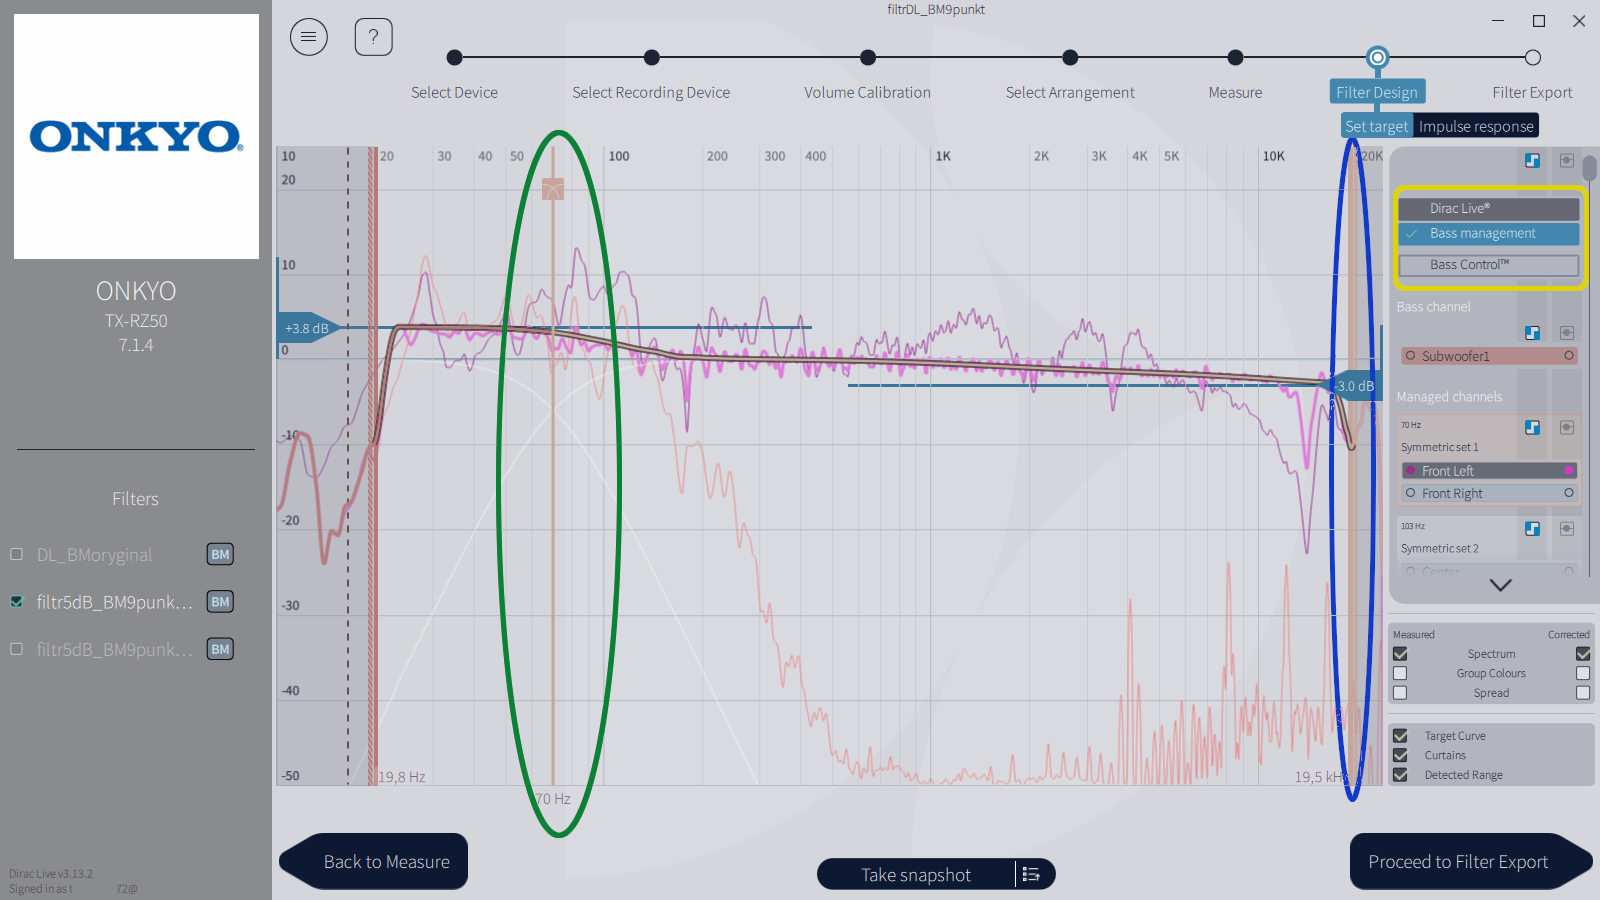The width and height of the screenshot is (1600, 900).
Task: Click the 70 Hz crossover handle on the graph
Action: (553, 188)
